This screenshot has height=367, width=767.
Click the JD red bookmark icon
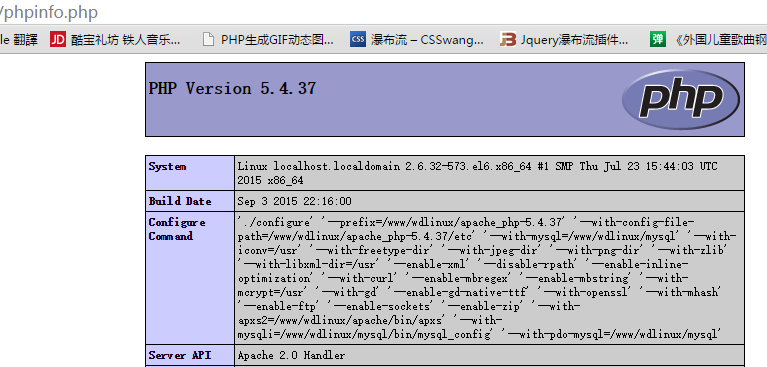pyautogui.click(x=58, y=40)
